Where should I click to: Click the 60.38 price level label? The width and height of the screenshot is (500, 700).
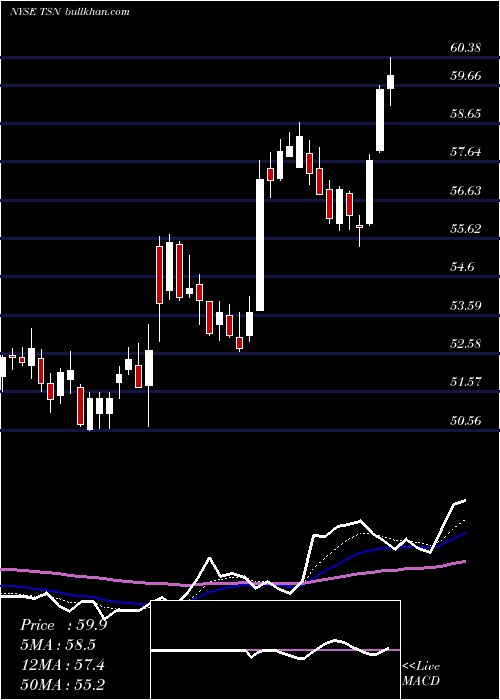click(x=466, y=47)
